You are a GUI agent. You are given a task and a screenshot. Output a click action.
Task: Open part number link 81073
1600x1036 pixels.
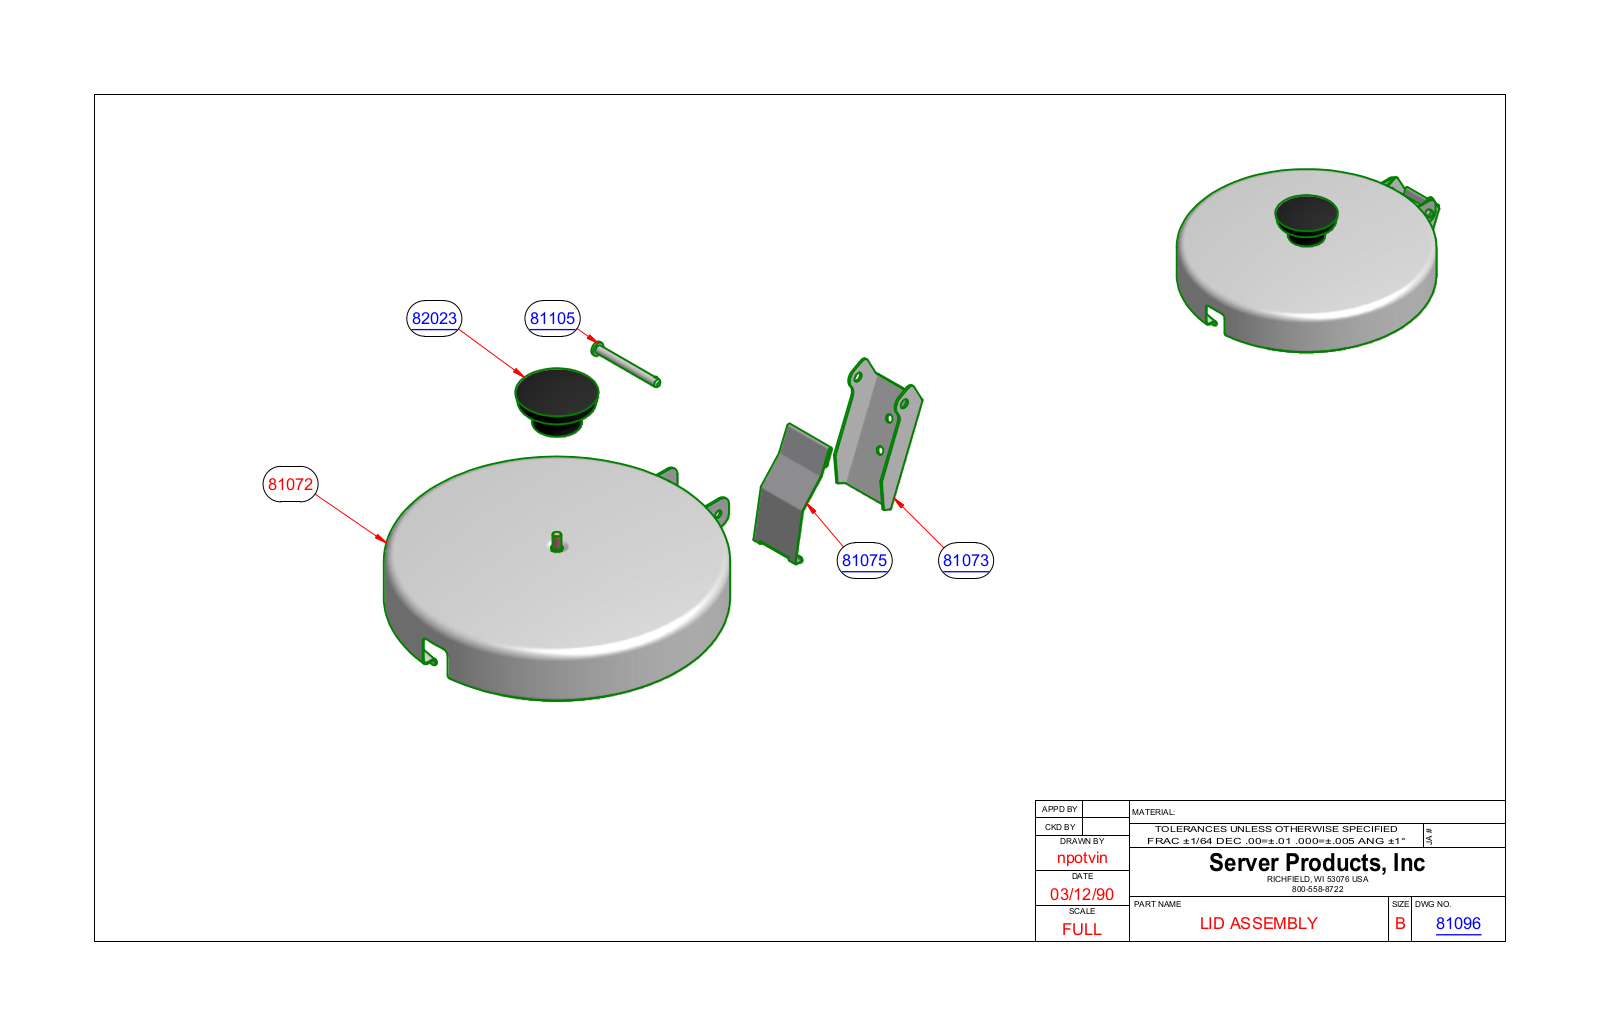(965, 560)
